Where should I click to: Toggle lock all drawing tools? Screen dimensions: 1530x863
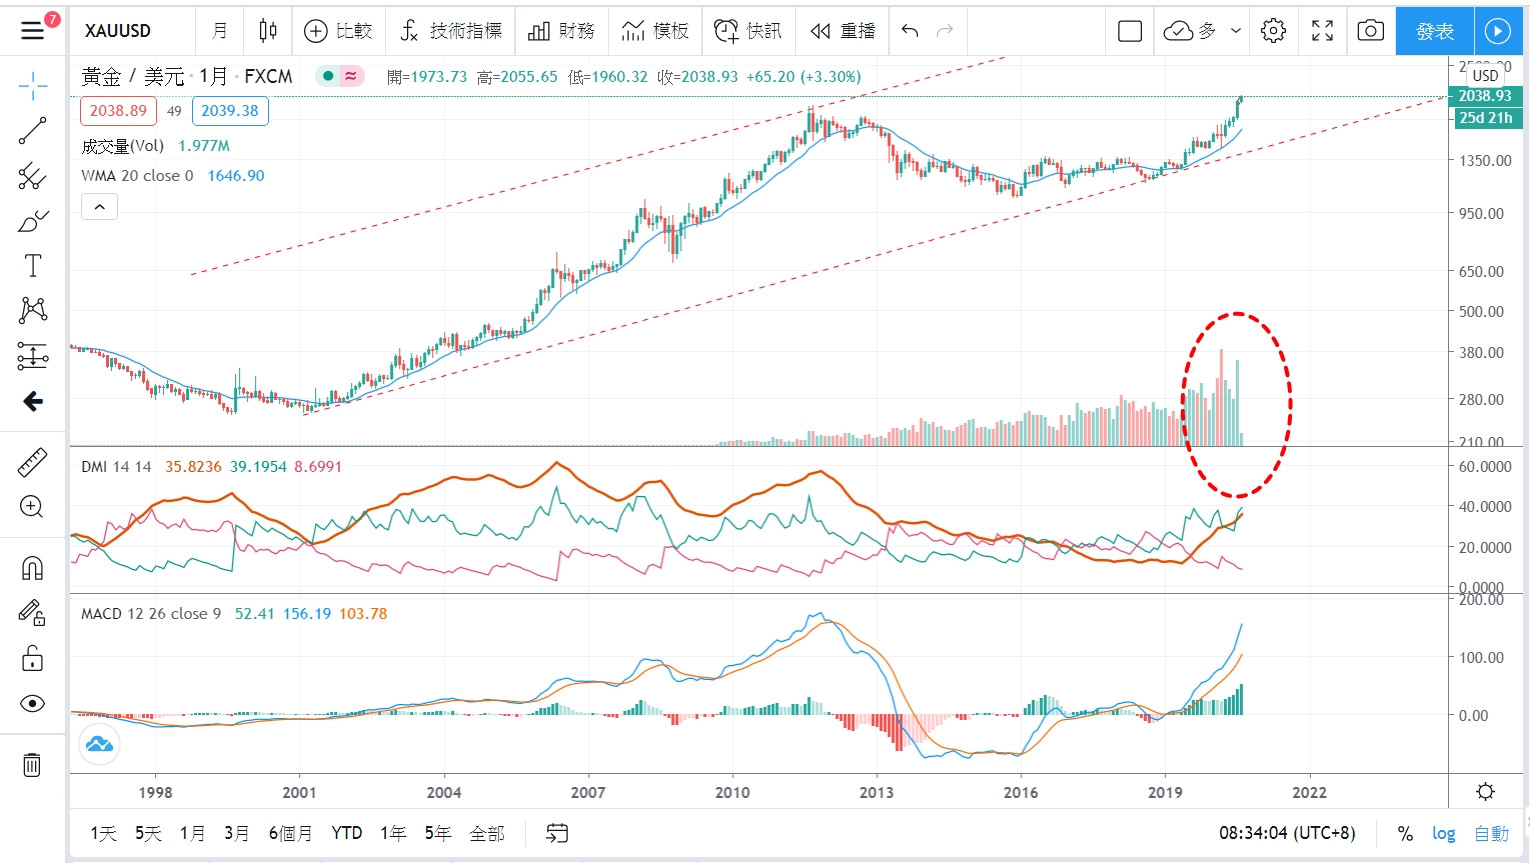(32, 658)
